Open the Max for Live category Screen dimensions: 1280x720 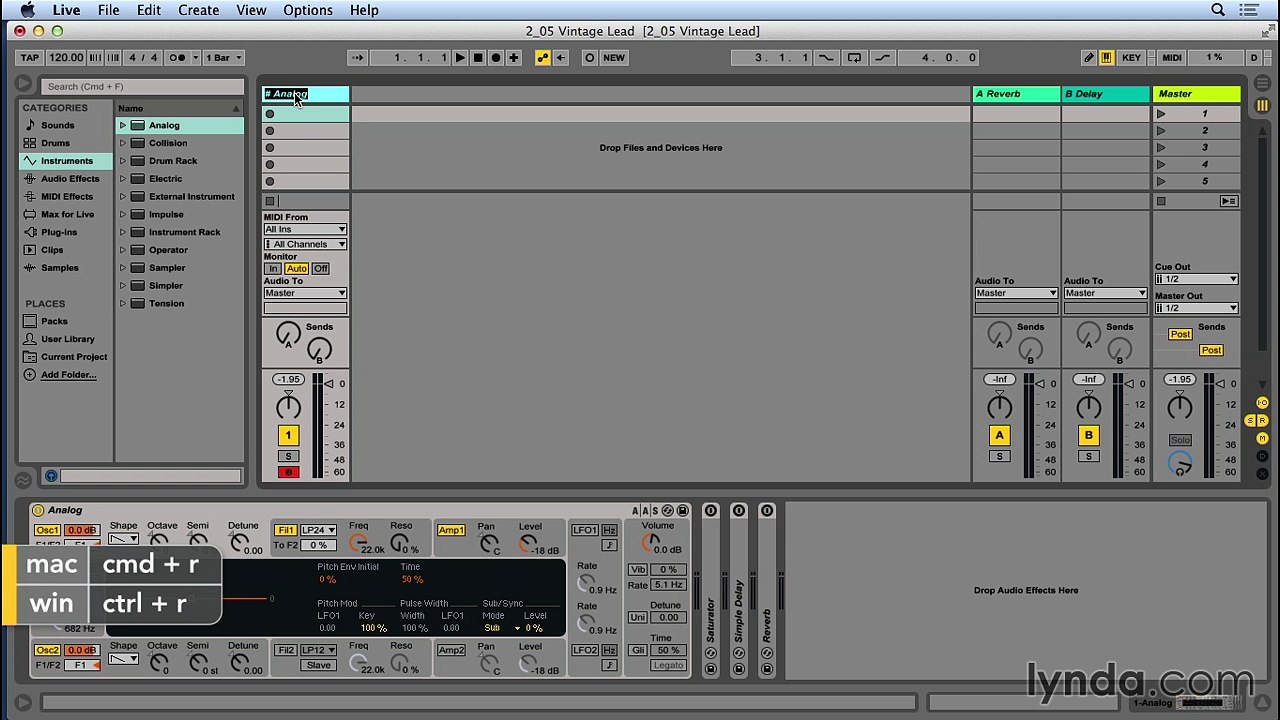67,214
